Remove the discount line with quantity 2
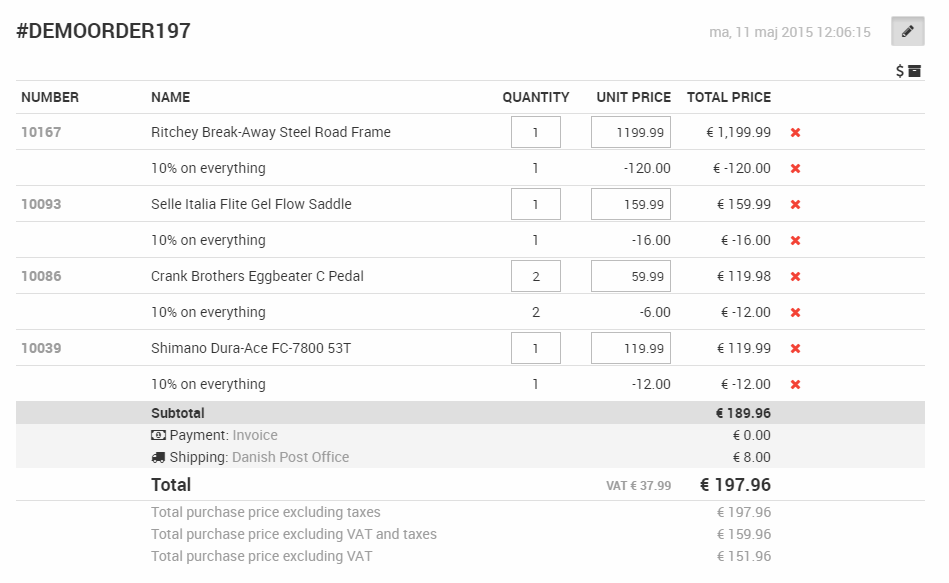Screen dimensions: 949x583 click(x=796, y=312)
